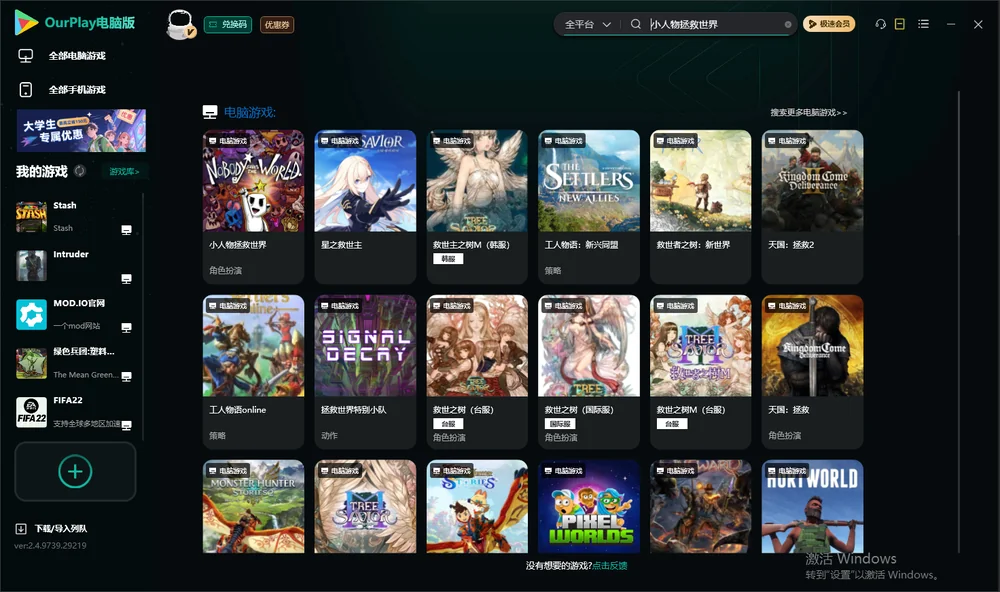Image resolution: width=1000 pixels, height=592 pixels.
Task: Open the Stash game entry
Action: [77, 216]
